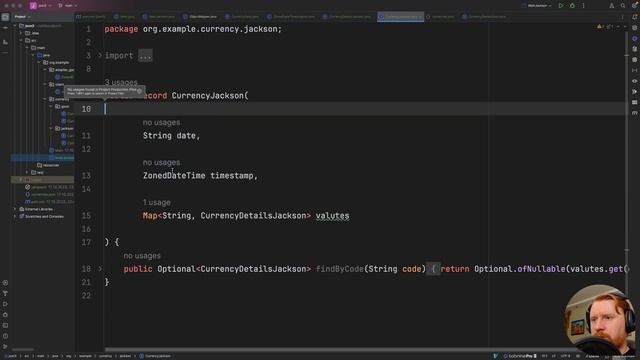
Task: Close the active CurrencyJackson.java tab
Action: [420, 17]
